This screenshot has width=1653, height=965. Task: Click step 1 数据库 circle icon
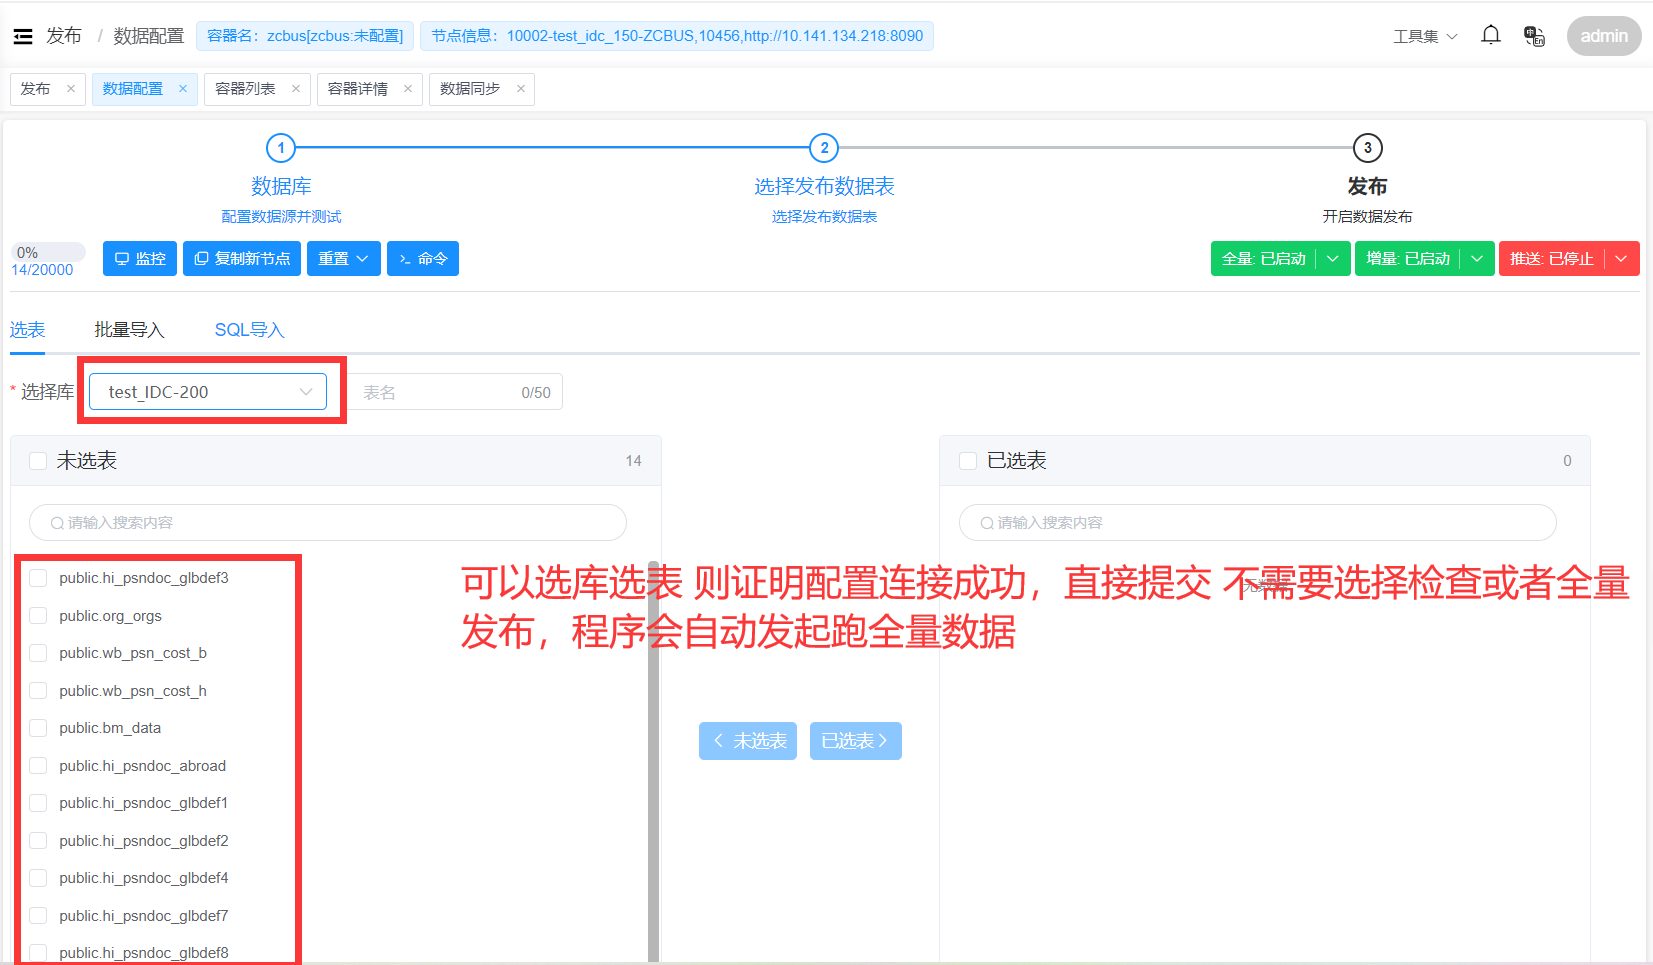281,148
